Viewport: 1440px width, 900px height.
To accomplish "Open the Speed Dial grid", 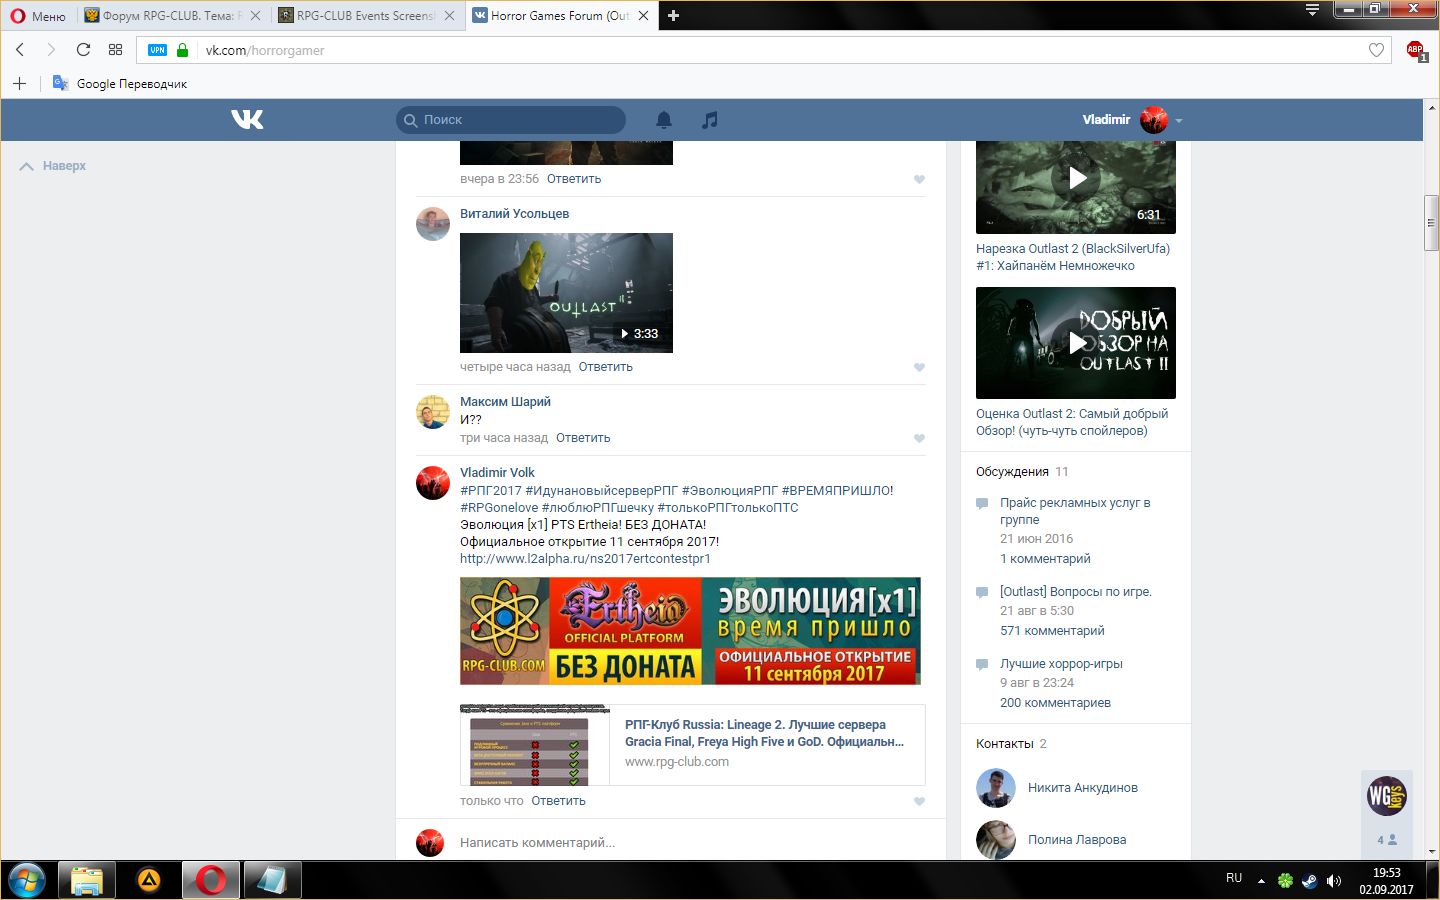I will coord(115,50).
